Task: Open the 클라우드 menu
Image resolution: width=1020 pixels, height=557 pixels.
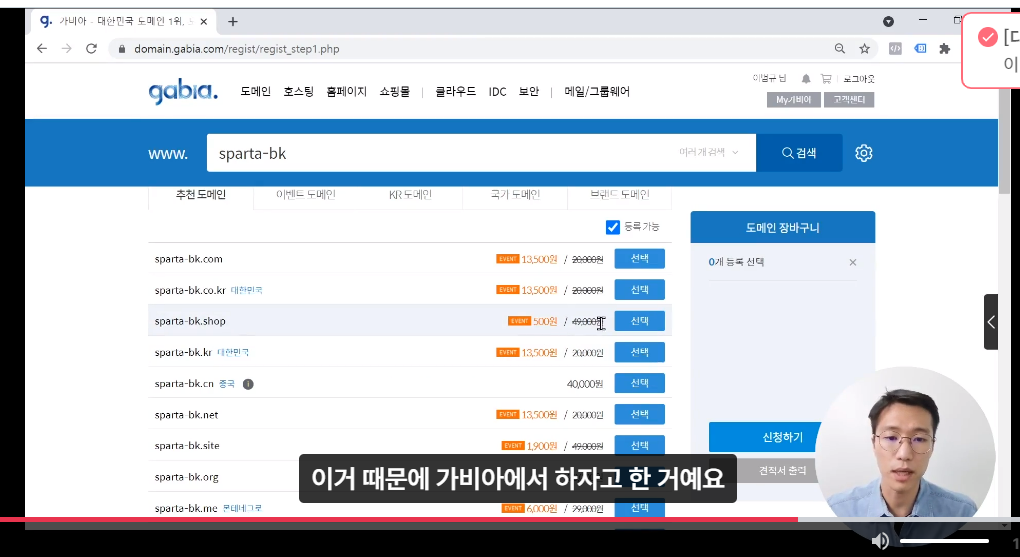Action: point(455,92)
